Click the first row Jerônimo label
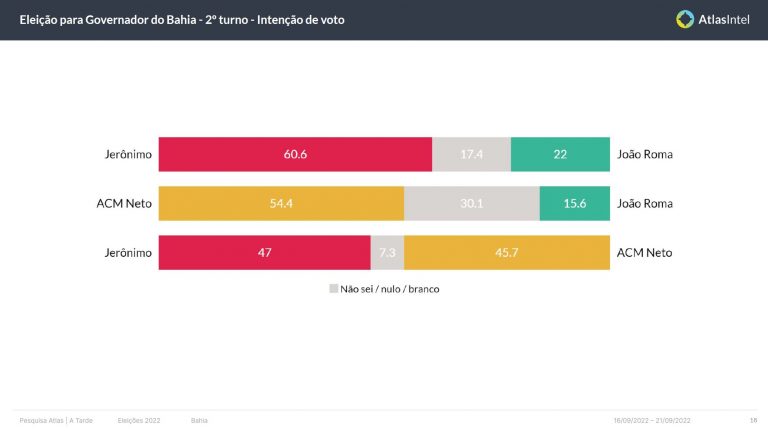 tap(128, 154)
